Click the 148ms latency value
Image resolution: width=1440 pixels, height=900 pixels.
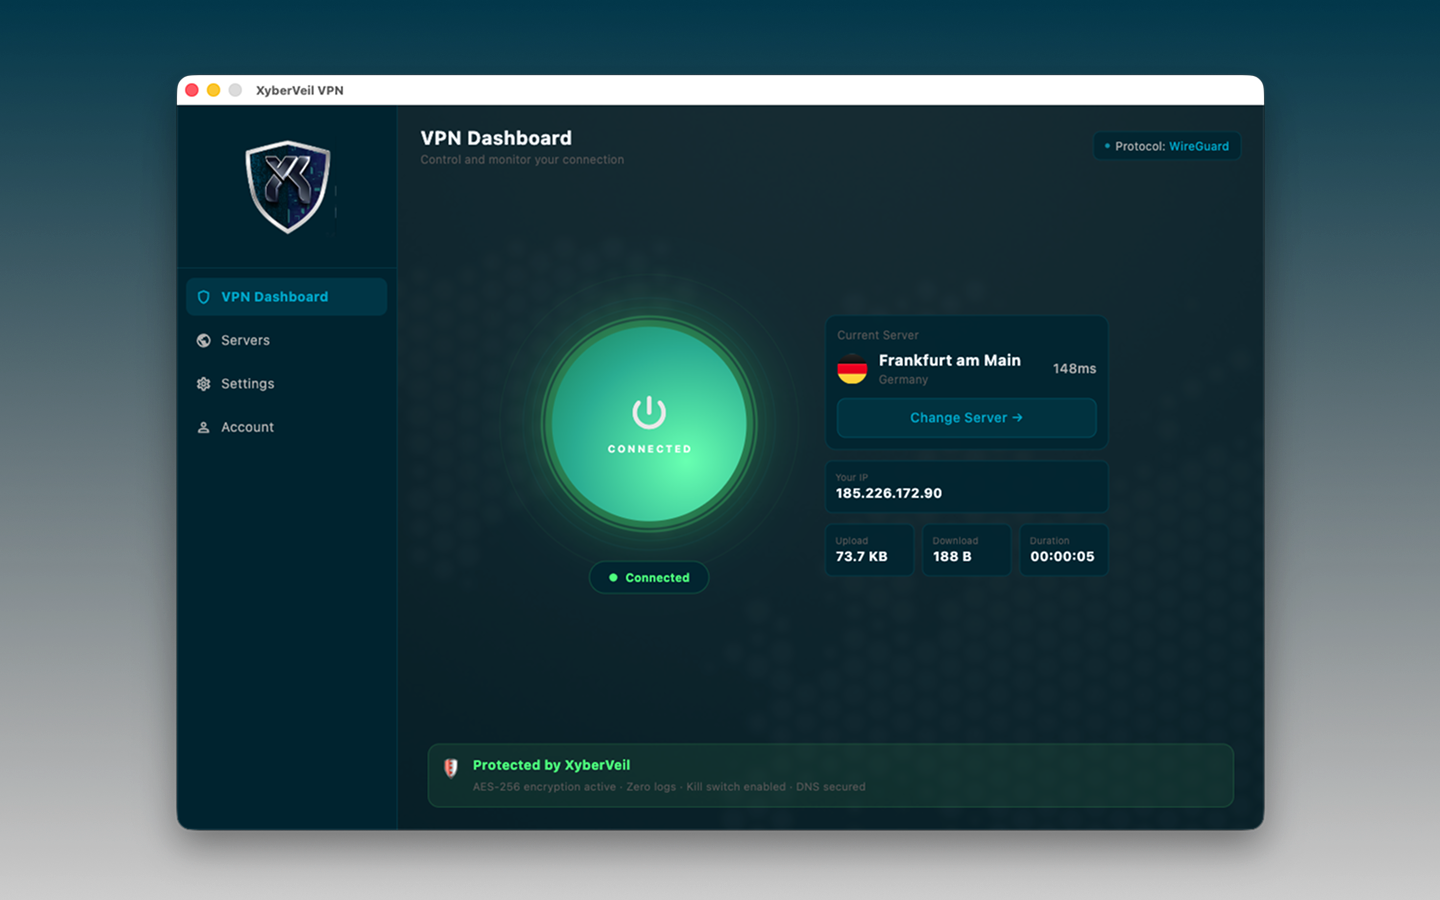pos(1074,369)
